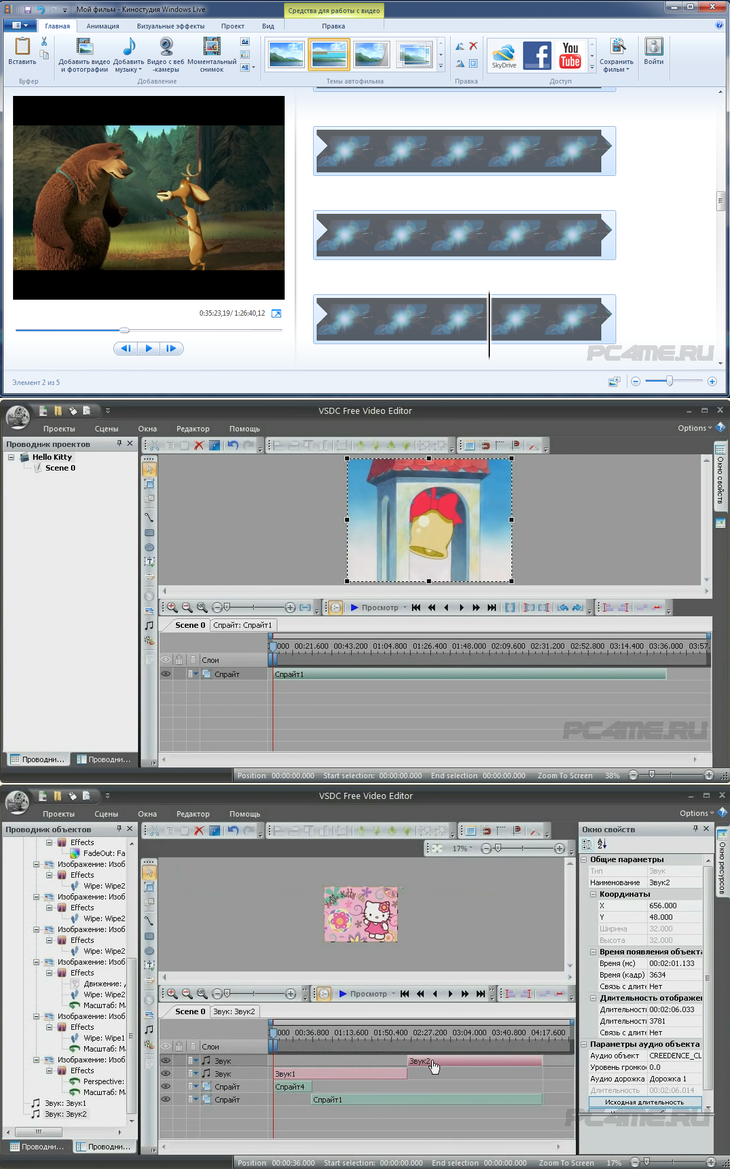Click categorized view icon in properties panel
The width and height of the screenshot is (730, 1169).
587,844
